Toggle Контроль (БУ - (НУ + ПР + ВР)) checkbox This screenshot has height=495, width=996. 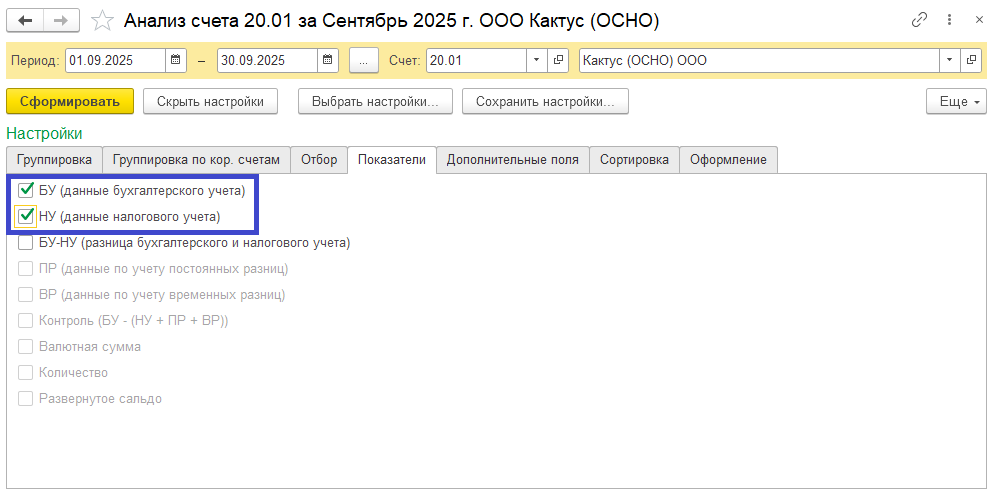click(26, 321)
